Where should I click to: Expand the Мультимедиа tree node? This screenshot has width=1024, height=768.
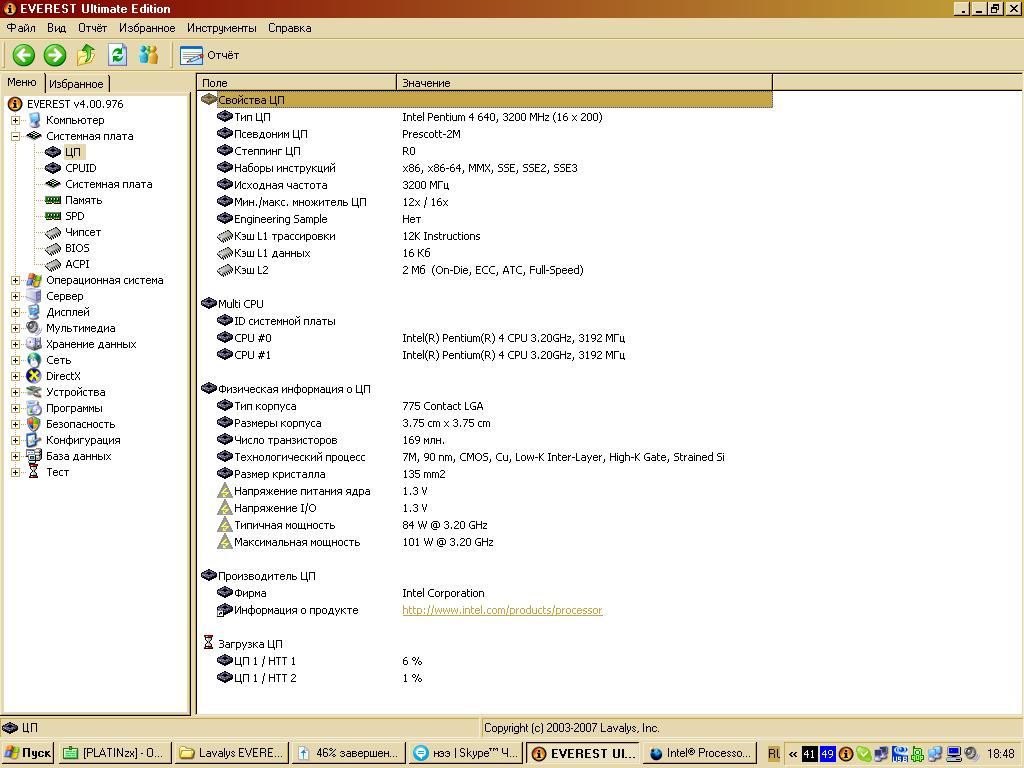pos(15,328)
